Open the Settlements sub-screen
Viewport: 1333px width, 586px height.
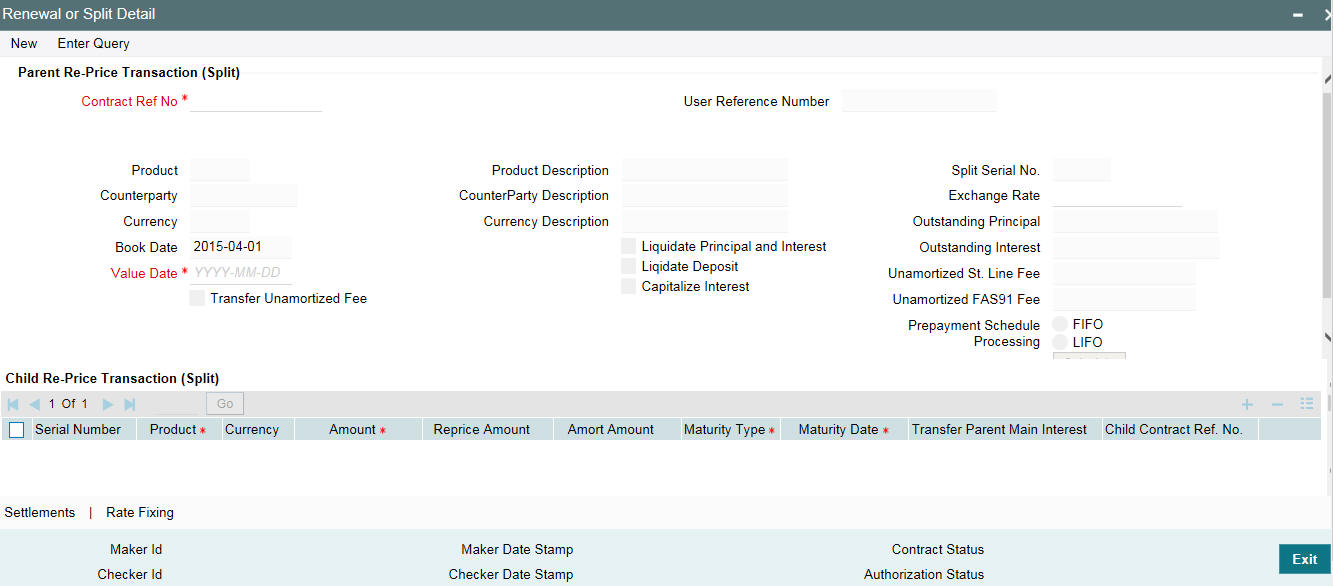40,512
